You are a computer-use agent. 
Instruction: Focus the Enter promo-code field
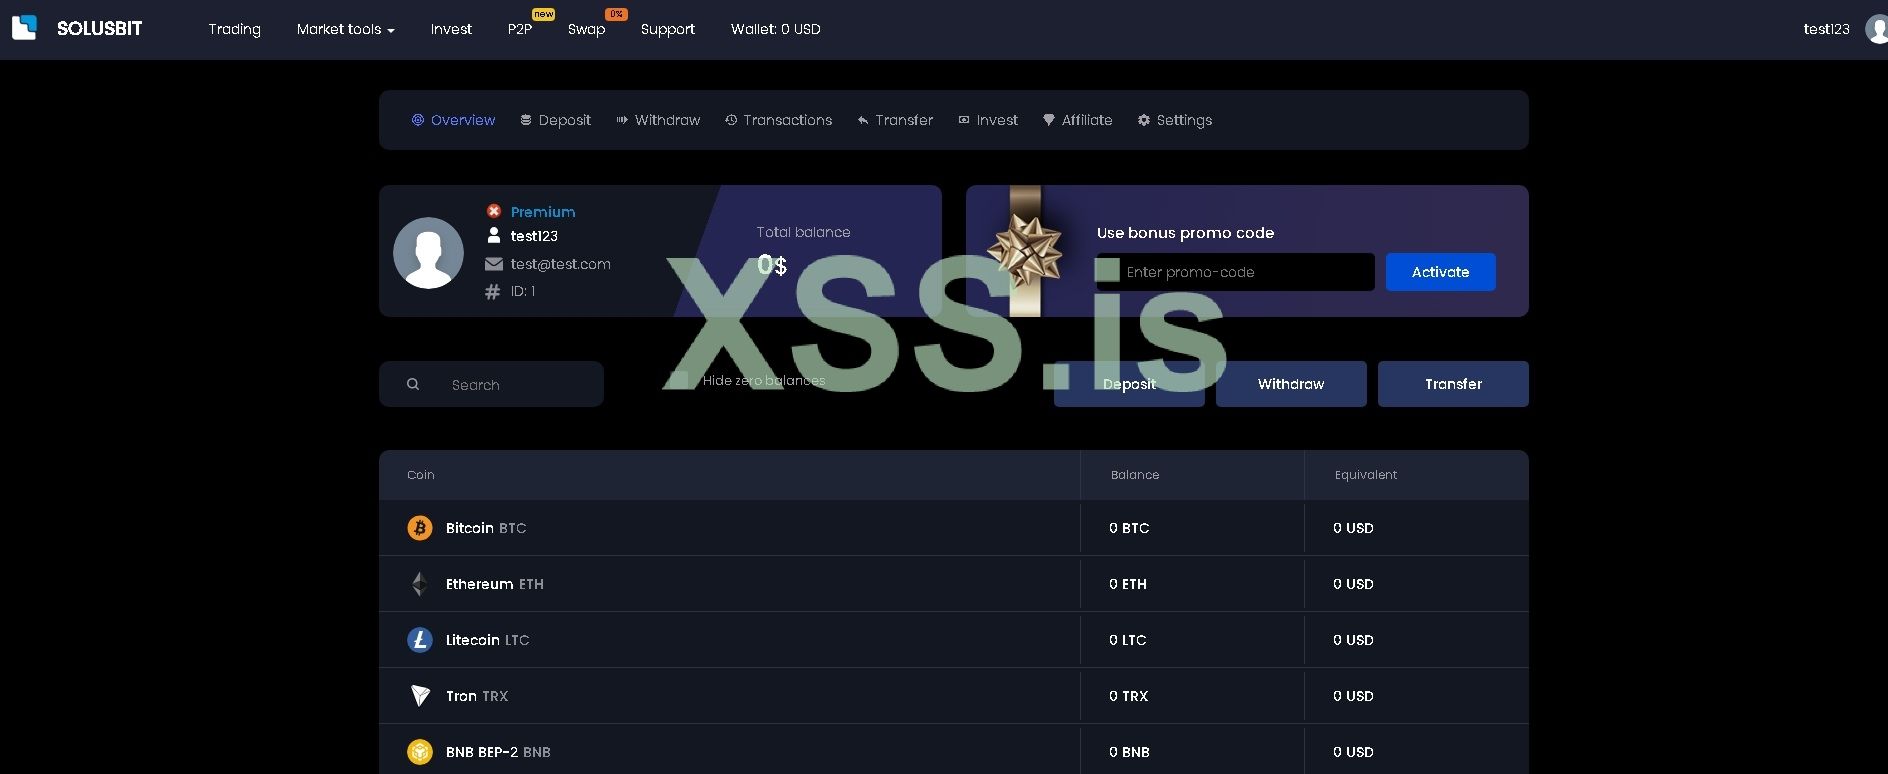pyautogui.click(x=1235, y=272)
